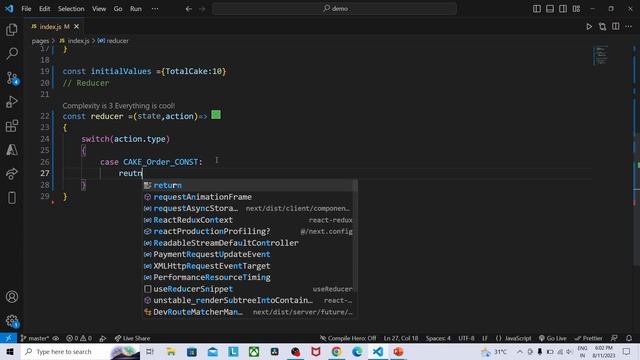
Task: Toggle the secondary side bar layout
Action: coord(563,9)
